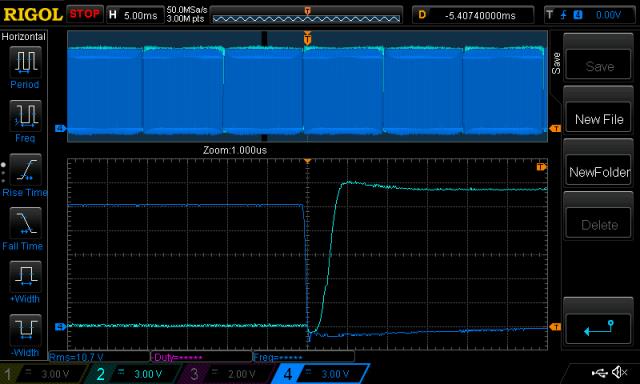The image size is (640, 384).
Task: Select the Freq measurement icon
Action: pos(25,115)
